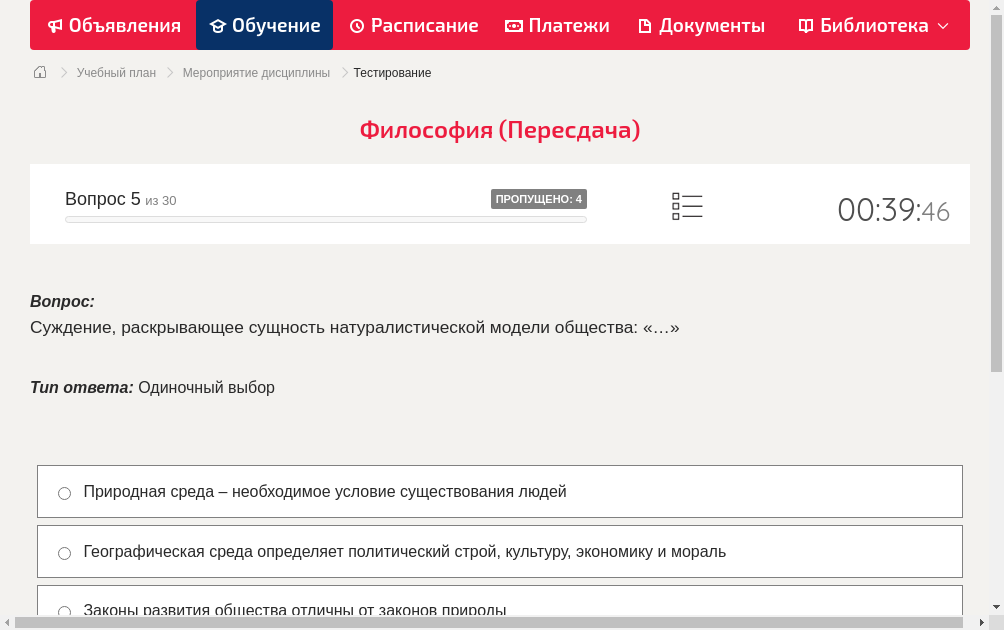Select answer Природная среда – необходимое условие
This screenshot has width=1004, height=630.
click(500, 492)
